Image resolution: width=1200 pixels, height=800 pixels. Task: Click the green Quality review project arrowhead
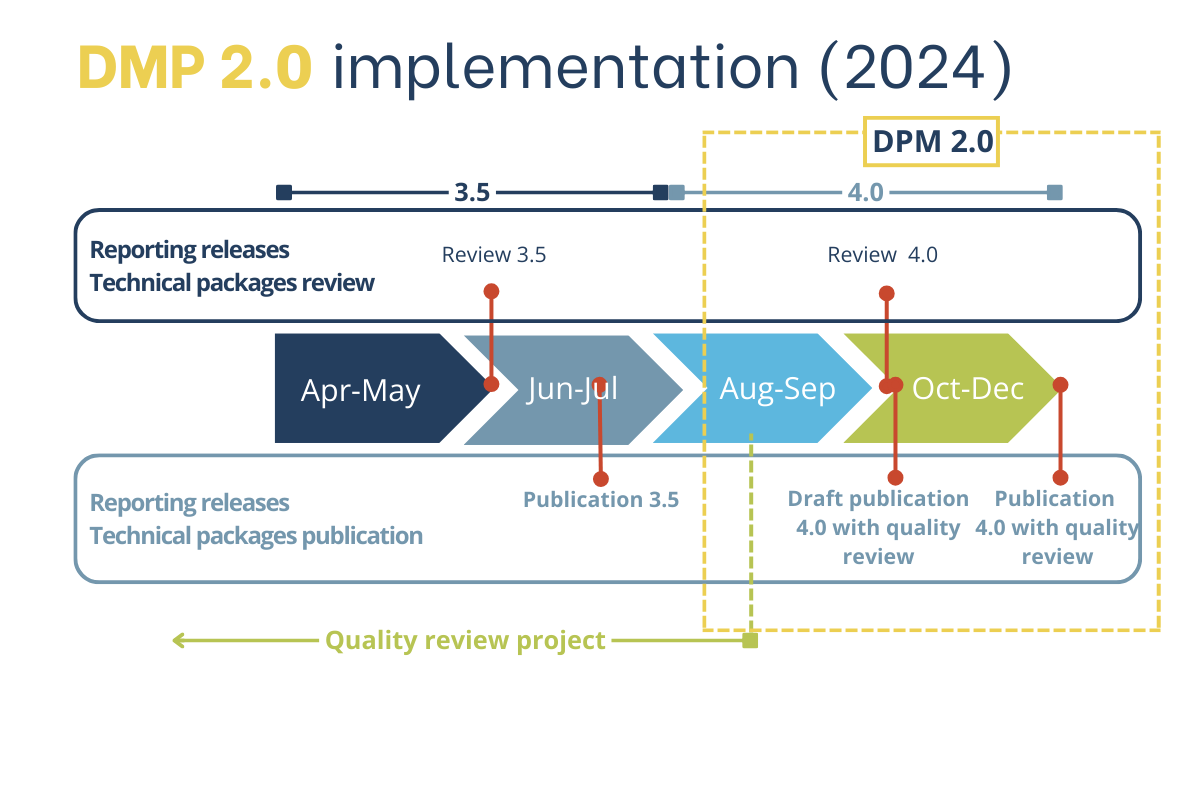click(x=178, y=639)
